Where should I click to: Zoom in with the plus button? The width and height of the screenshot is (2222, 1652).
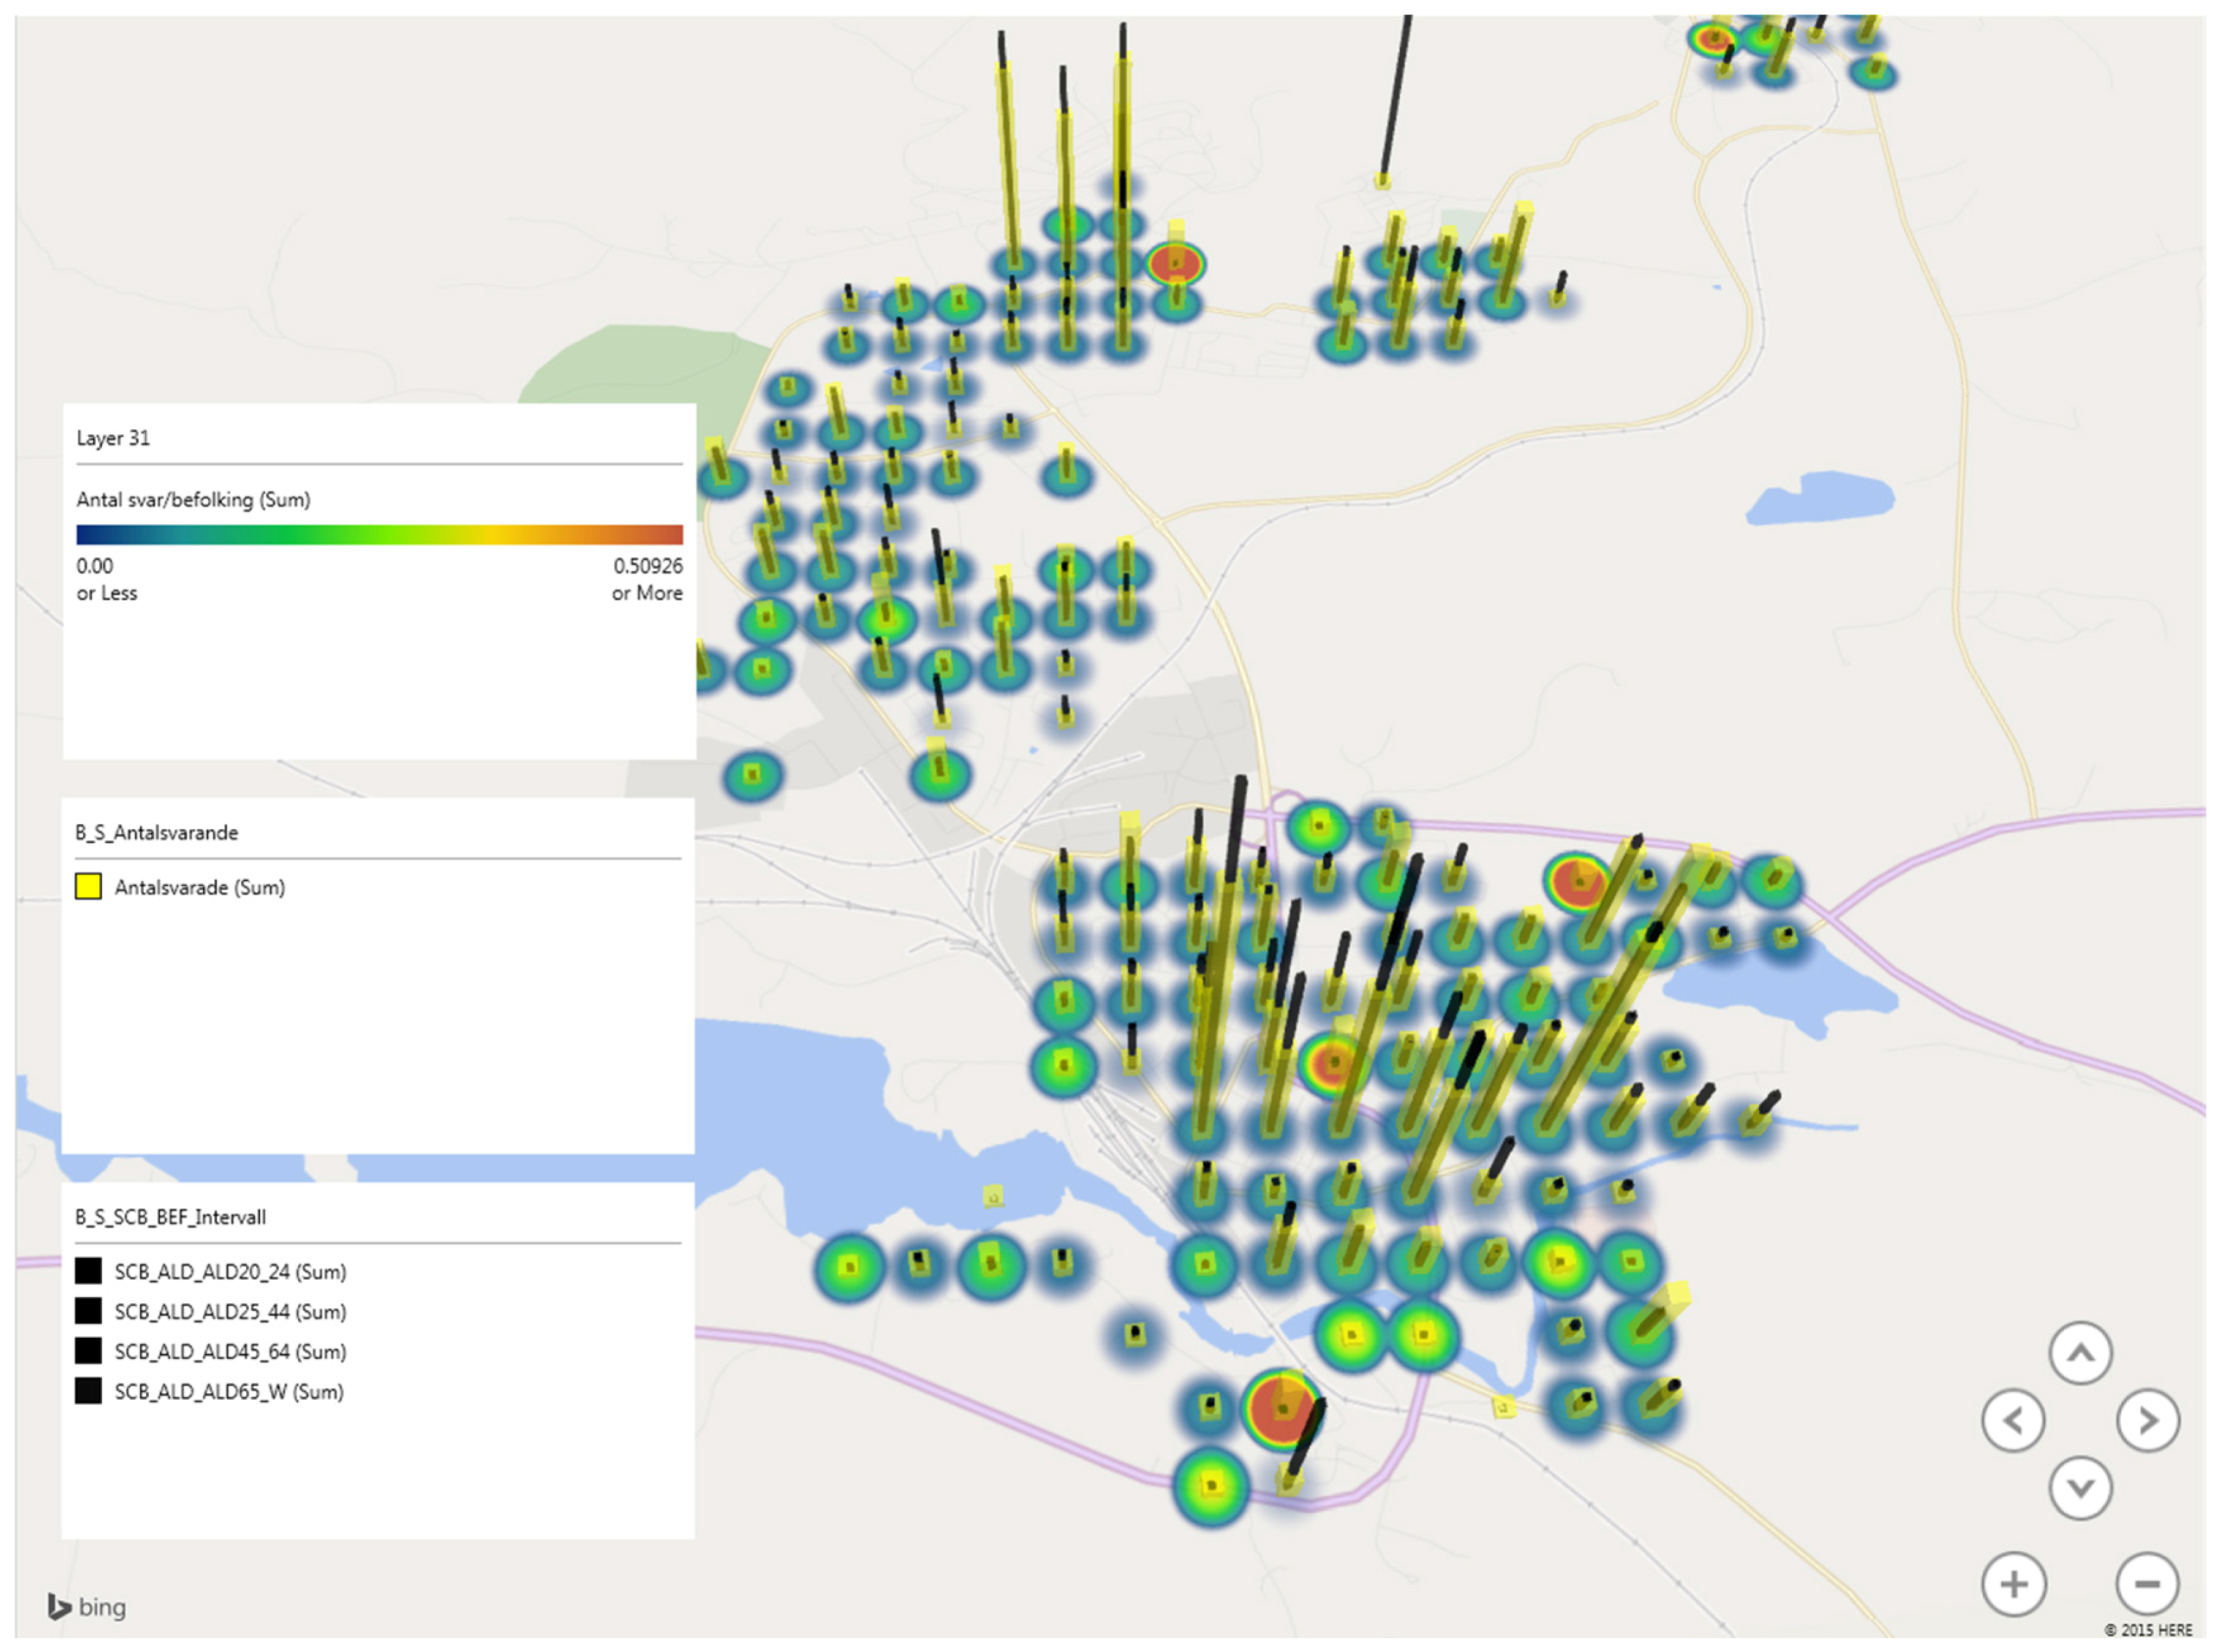[2013, 1584]
